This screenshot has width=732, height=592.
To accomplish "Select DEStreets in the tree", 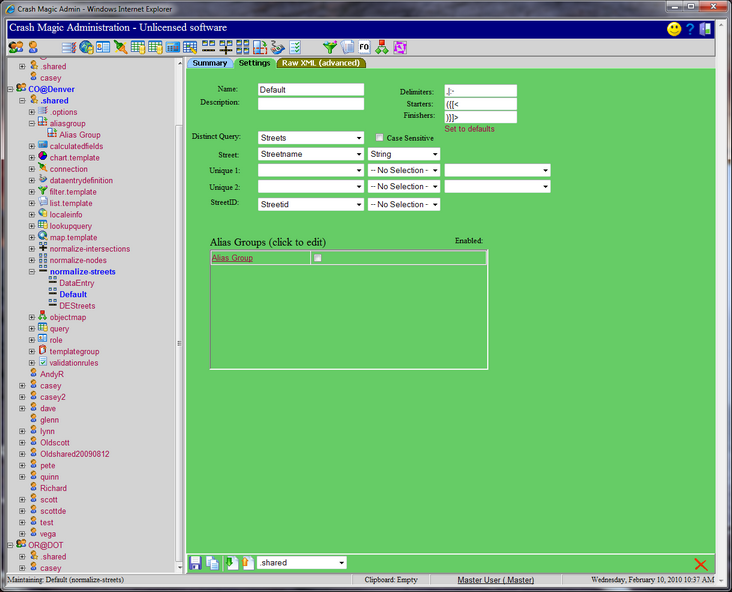I will pos(77,306).
